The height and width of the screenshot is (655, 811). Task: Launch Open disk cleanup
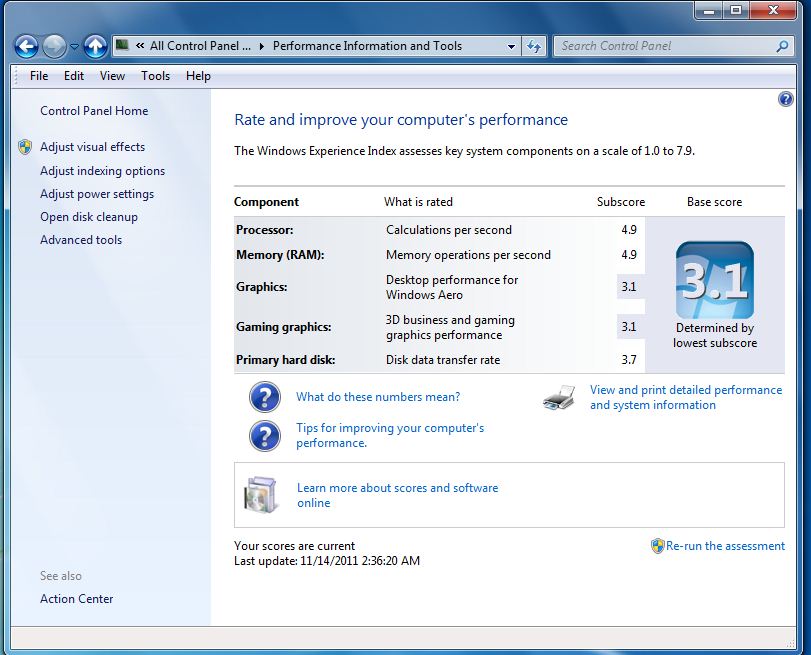coord(89,217)
